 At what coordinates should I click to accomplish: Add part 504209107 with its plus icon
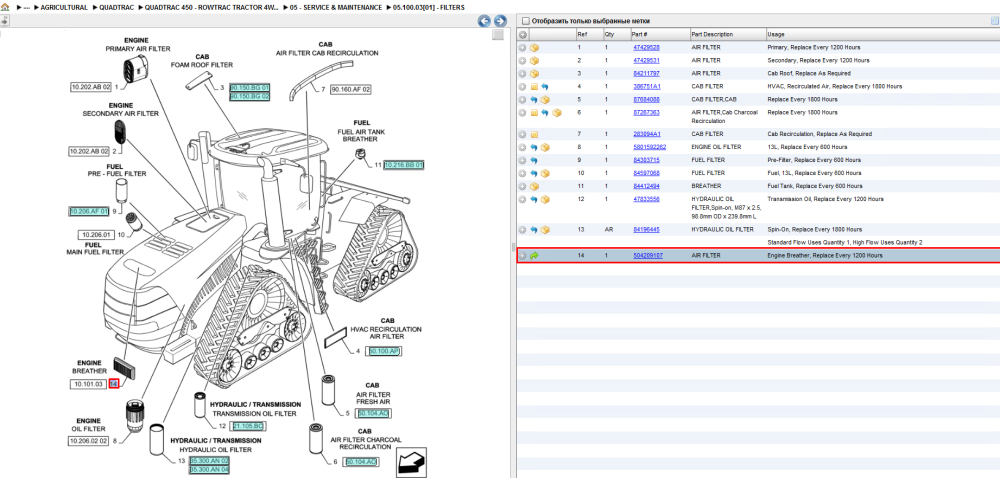[522, 256]
